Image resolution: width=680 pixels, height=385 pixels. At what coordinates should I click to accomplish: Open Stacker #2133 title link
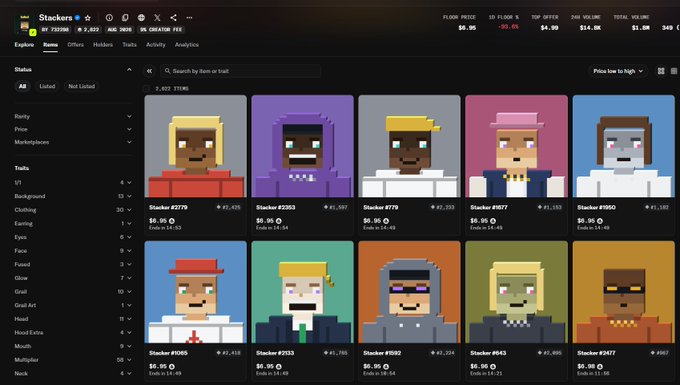[275, 353]
